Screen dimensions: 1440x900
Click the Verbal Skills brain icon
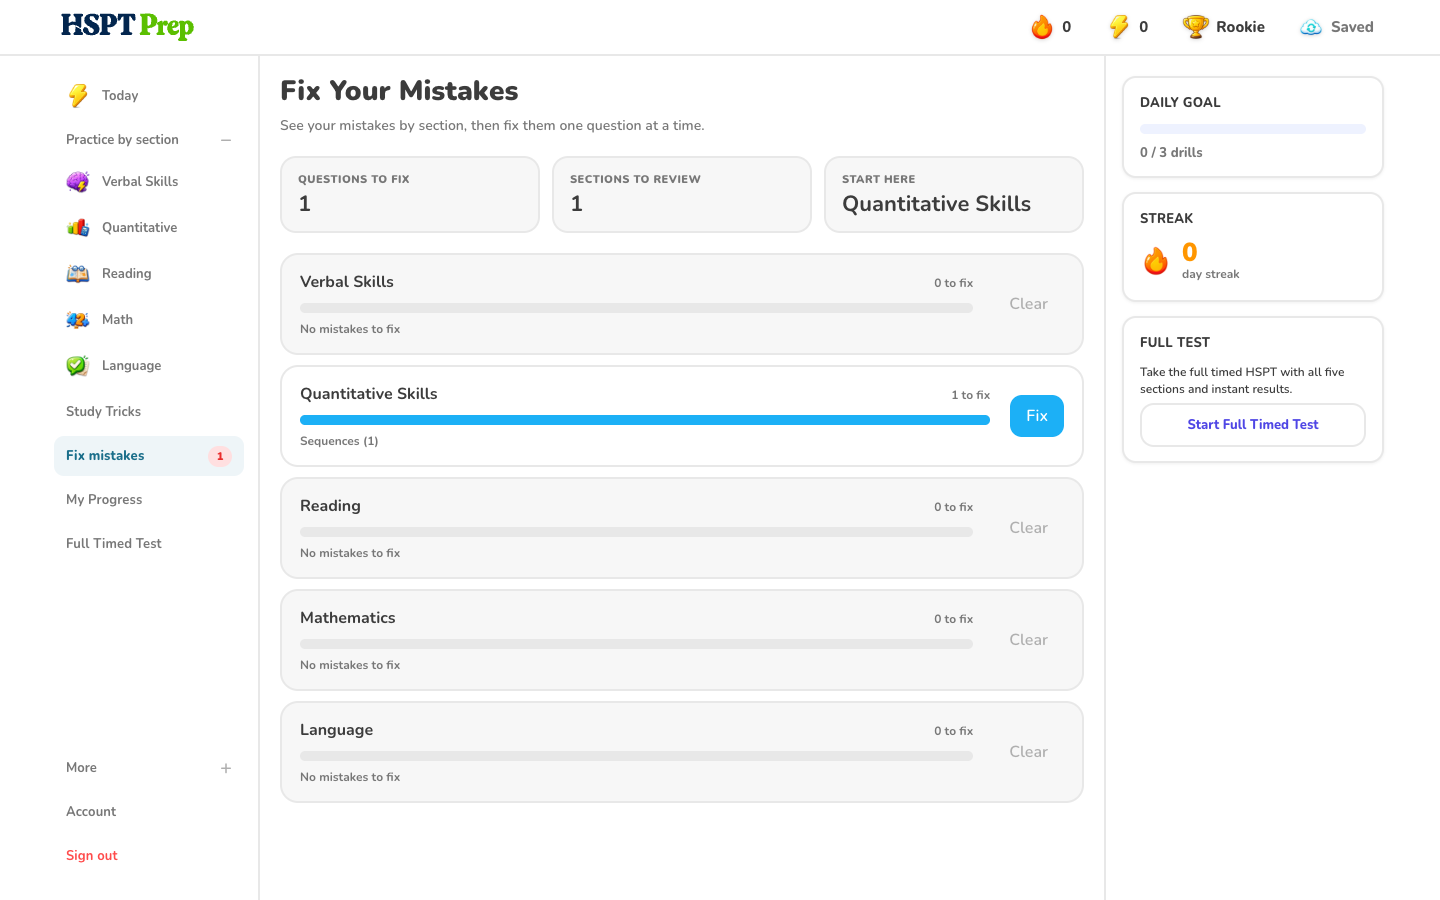click(x=78, y=181)
